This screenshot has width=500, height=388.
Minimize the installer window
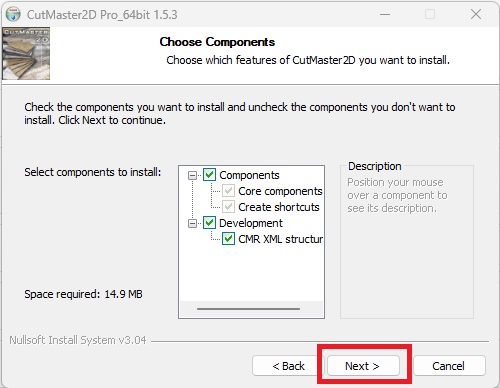pyautogui.click(x=385, y=14)
